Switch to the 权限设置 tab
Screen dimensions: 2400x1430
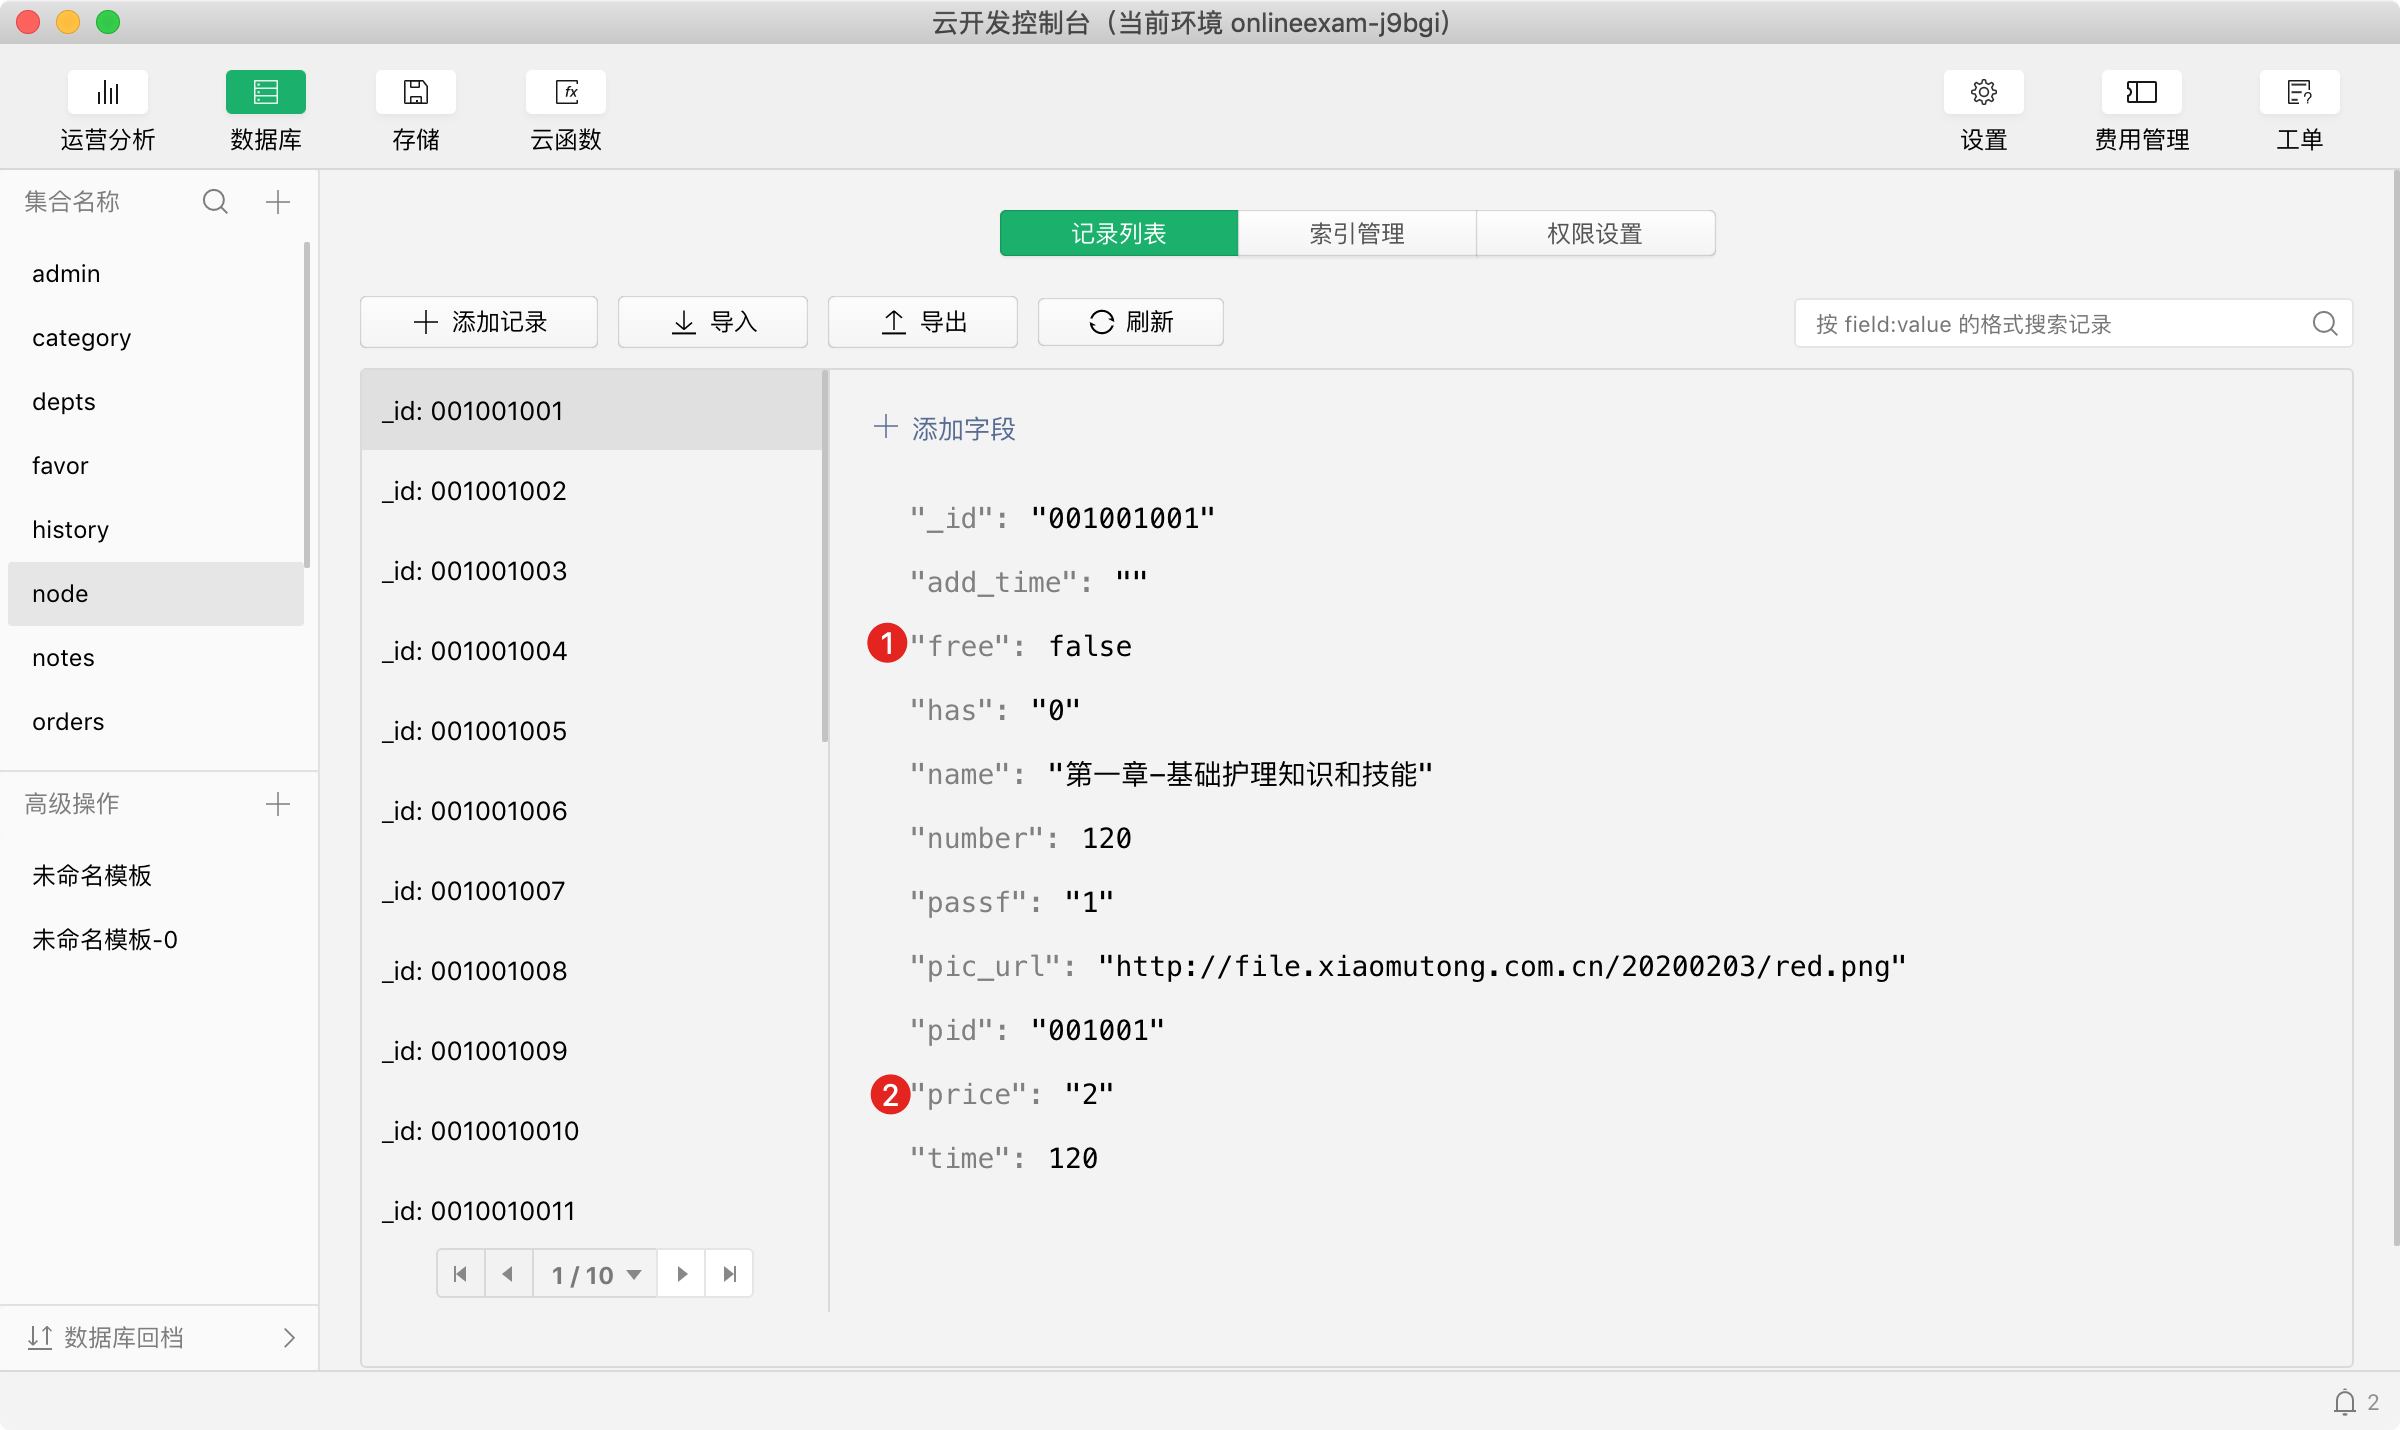1594,233
